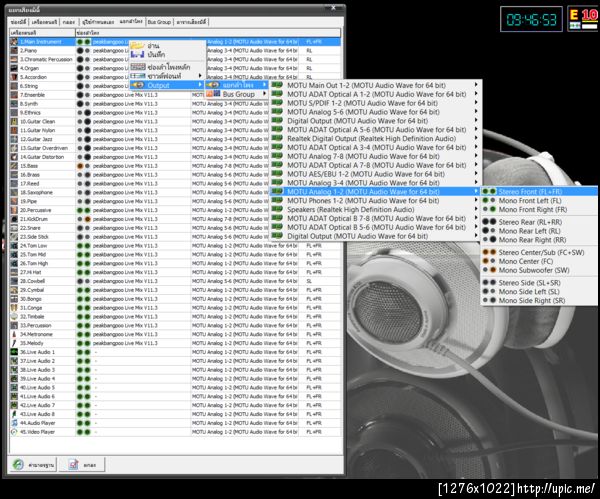This screenshot has height=499, width=600.
Task: Click the Video Player row icon
Action: [14, 432]
